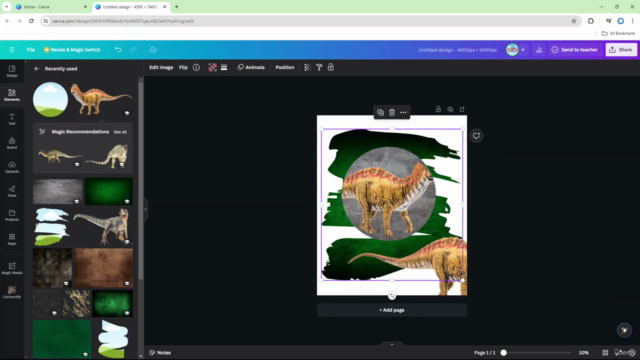Duplicate the page icon above canvas
The width and height of the screenshot is (640, 360).
450,109
